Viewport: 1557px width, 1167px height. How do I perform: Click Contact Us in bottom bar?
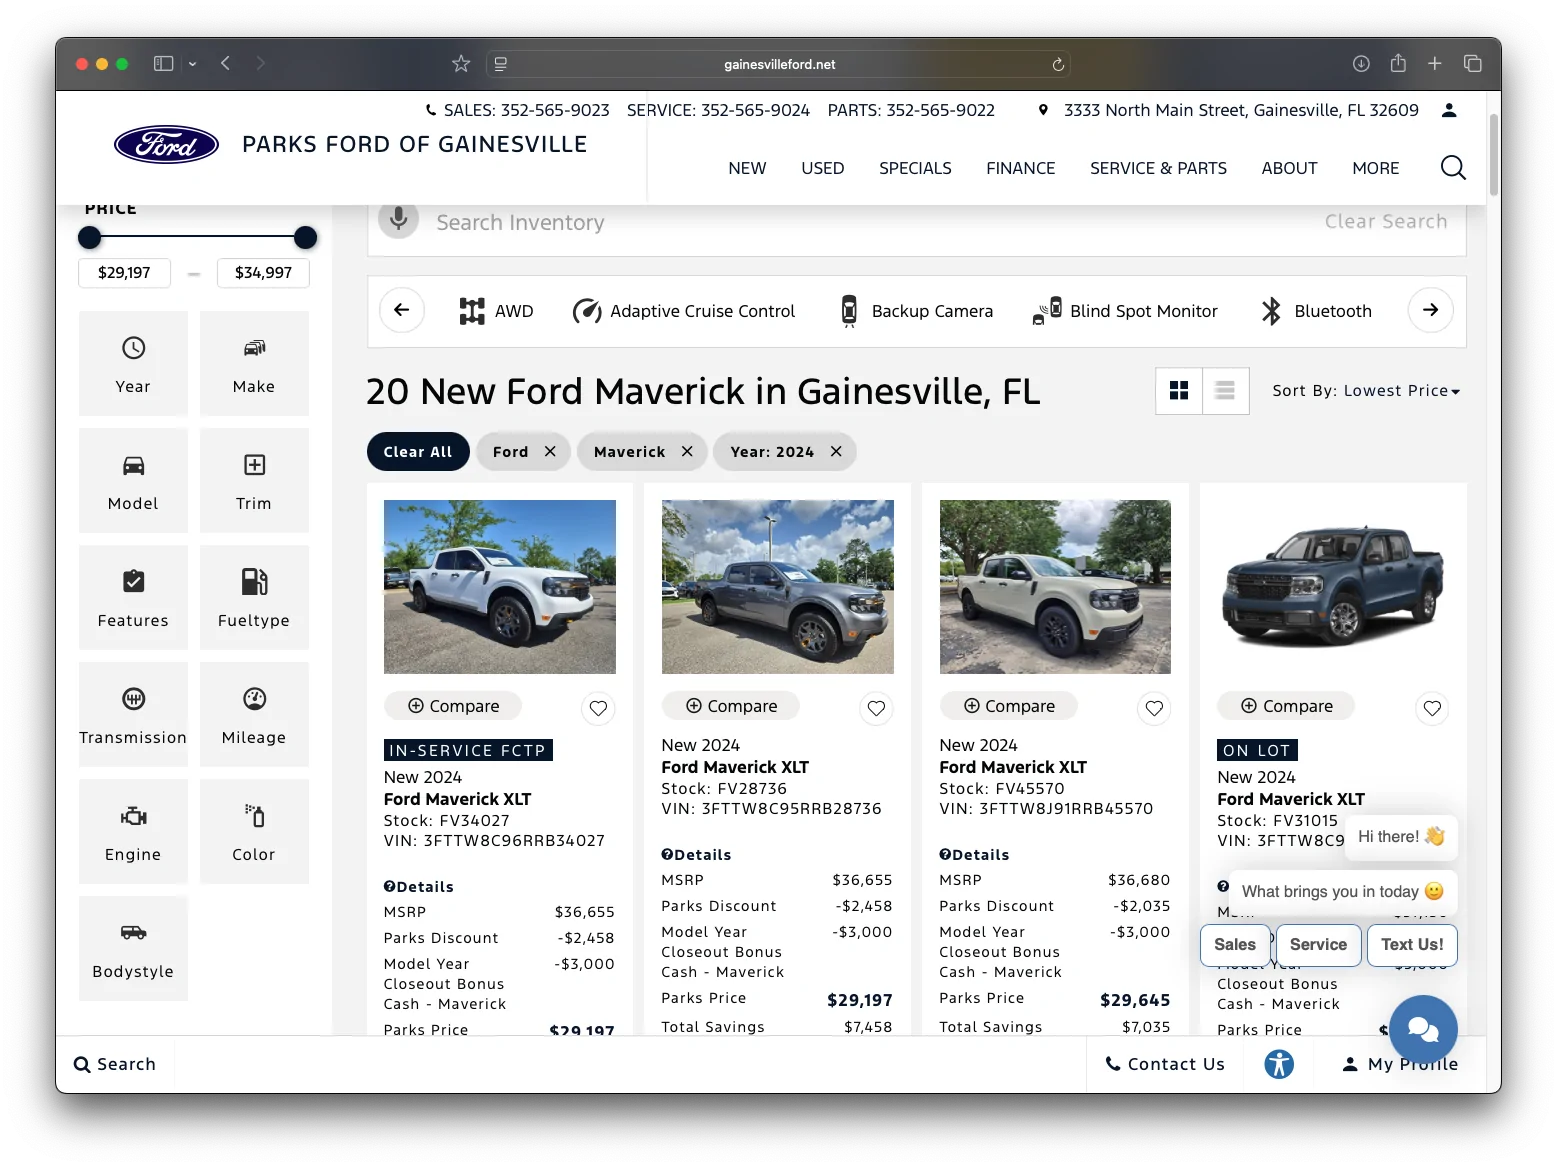[1165, 1064]
